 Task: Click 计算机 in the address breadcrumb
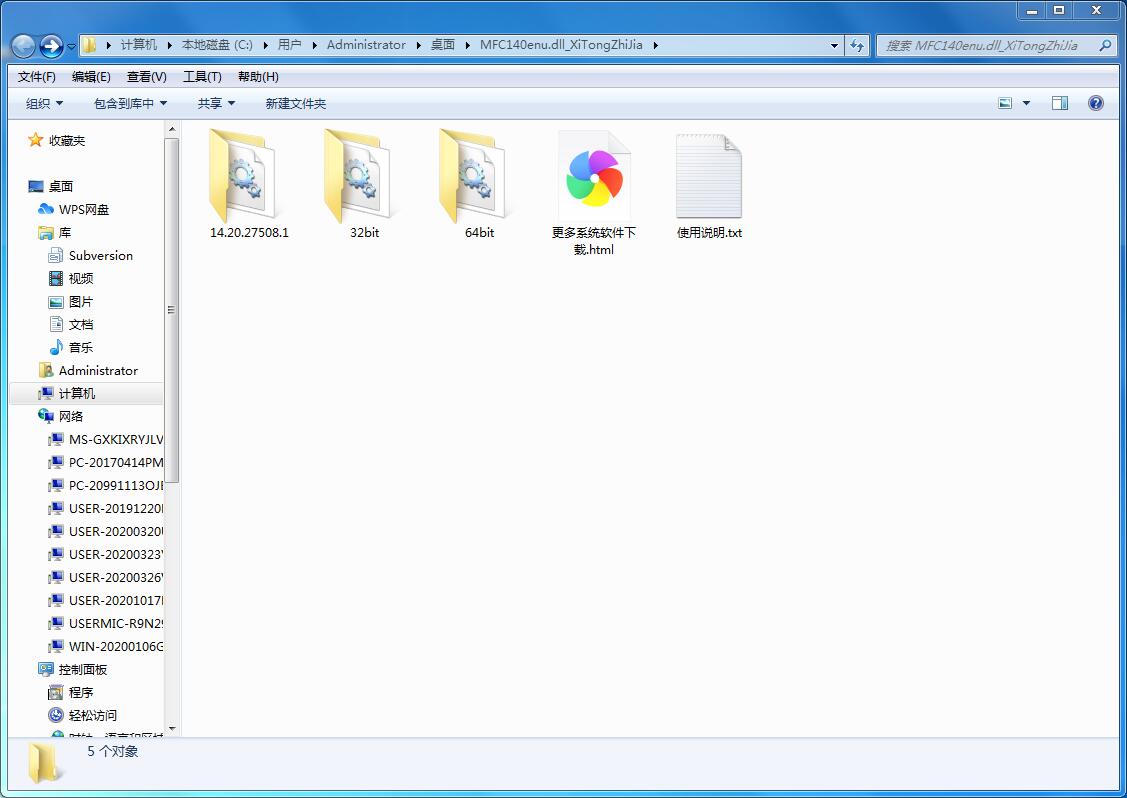pyautogui.click(x=138, y=45)
